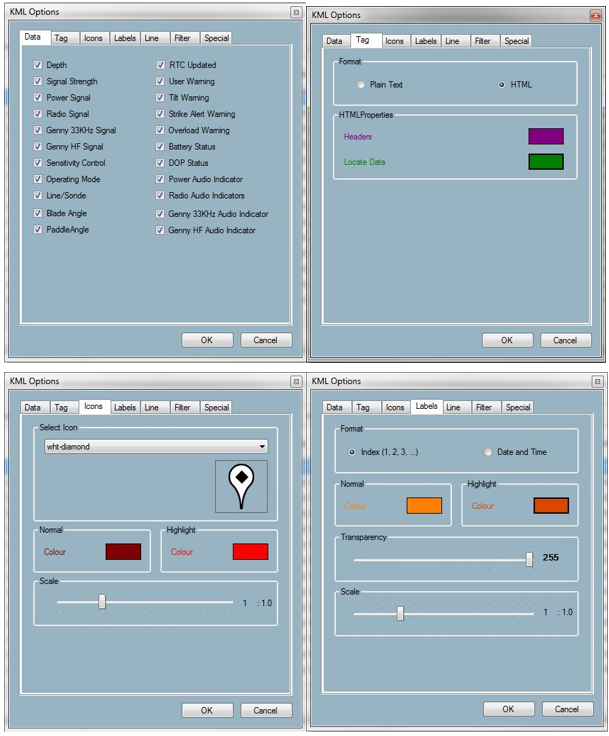Disable Strike Alert Warning checkbox
This screenshot has width=609, height=736.
tap(160, 114)
